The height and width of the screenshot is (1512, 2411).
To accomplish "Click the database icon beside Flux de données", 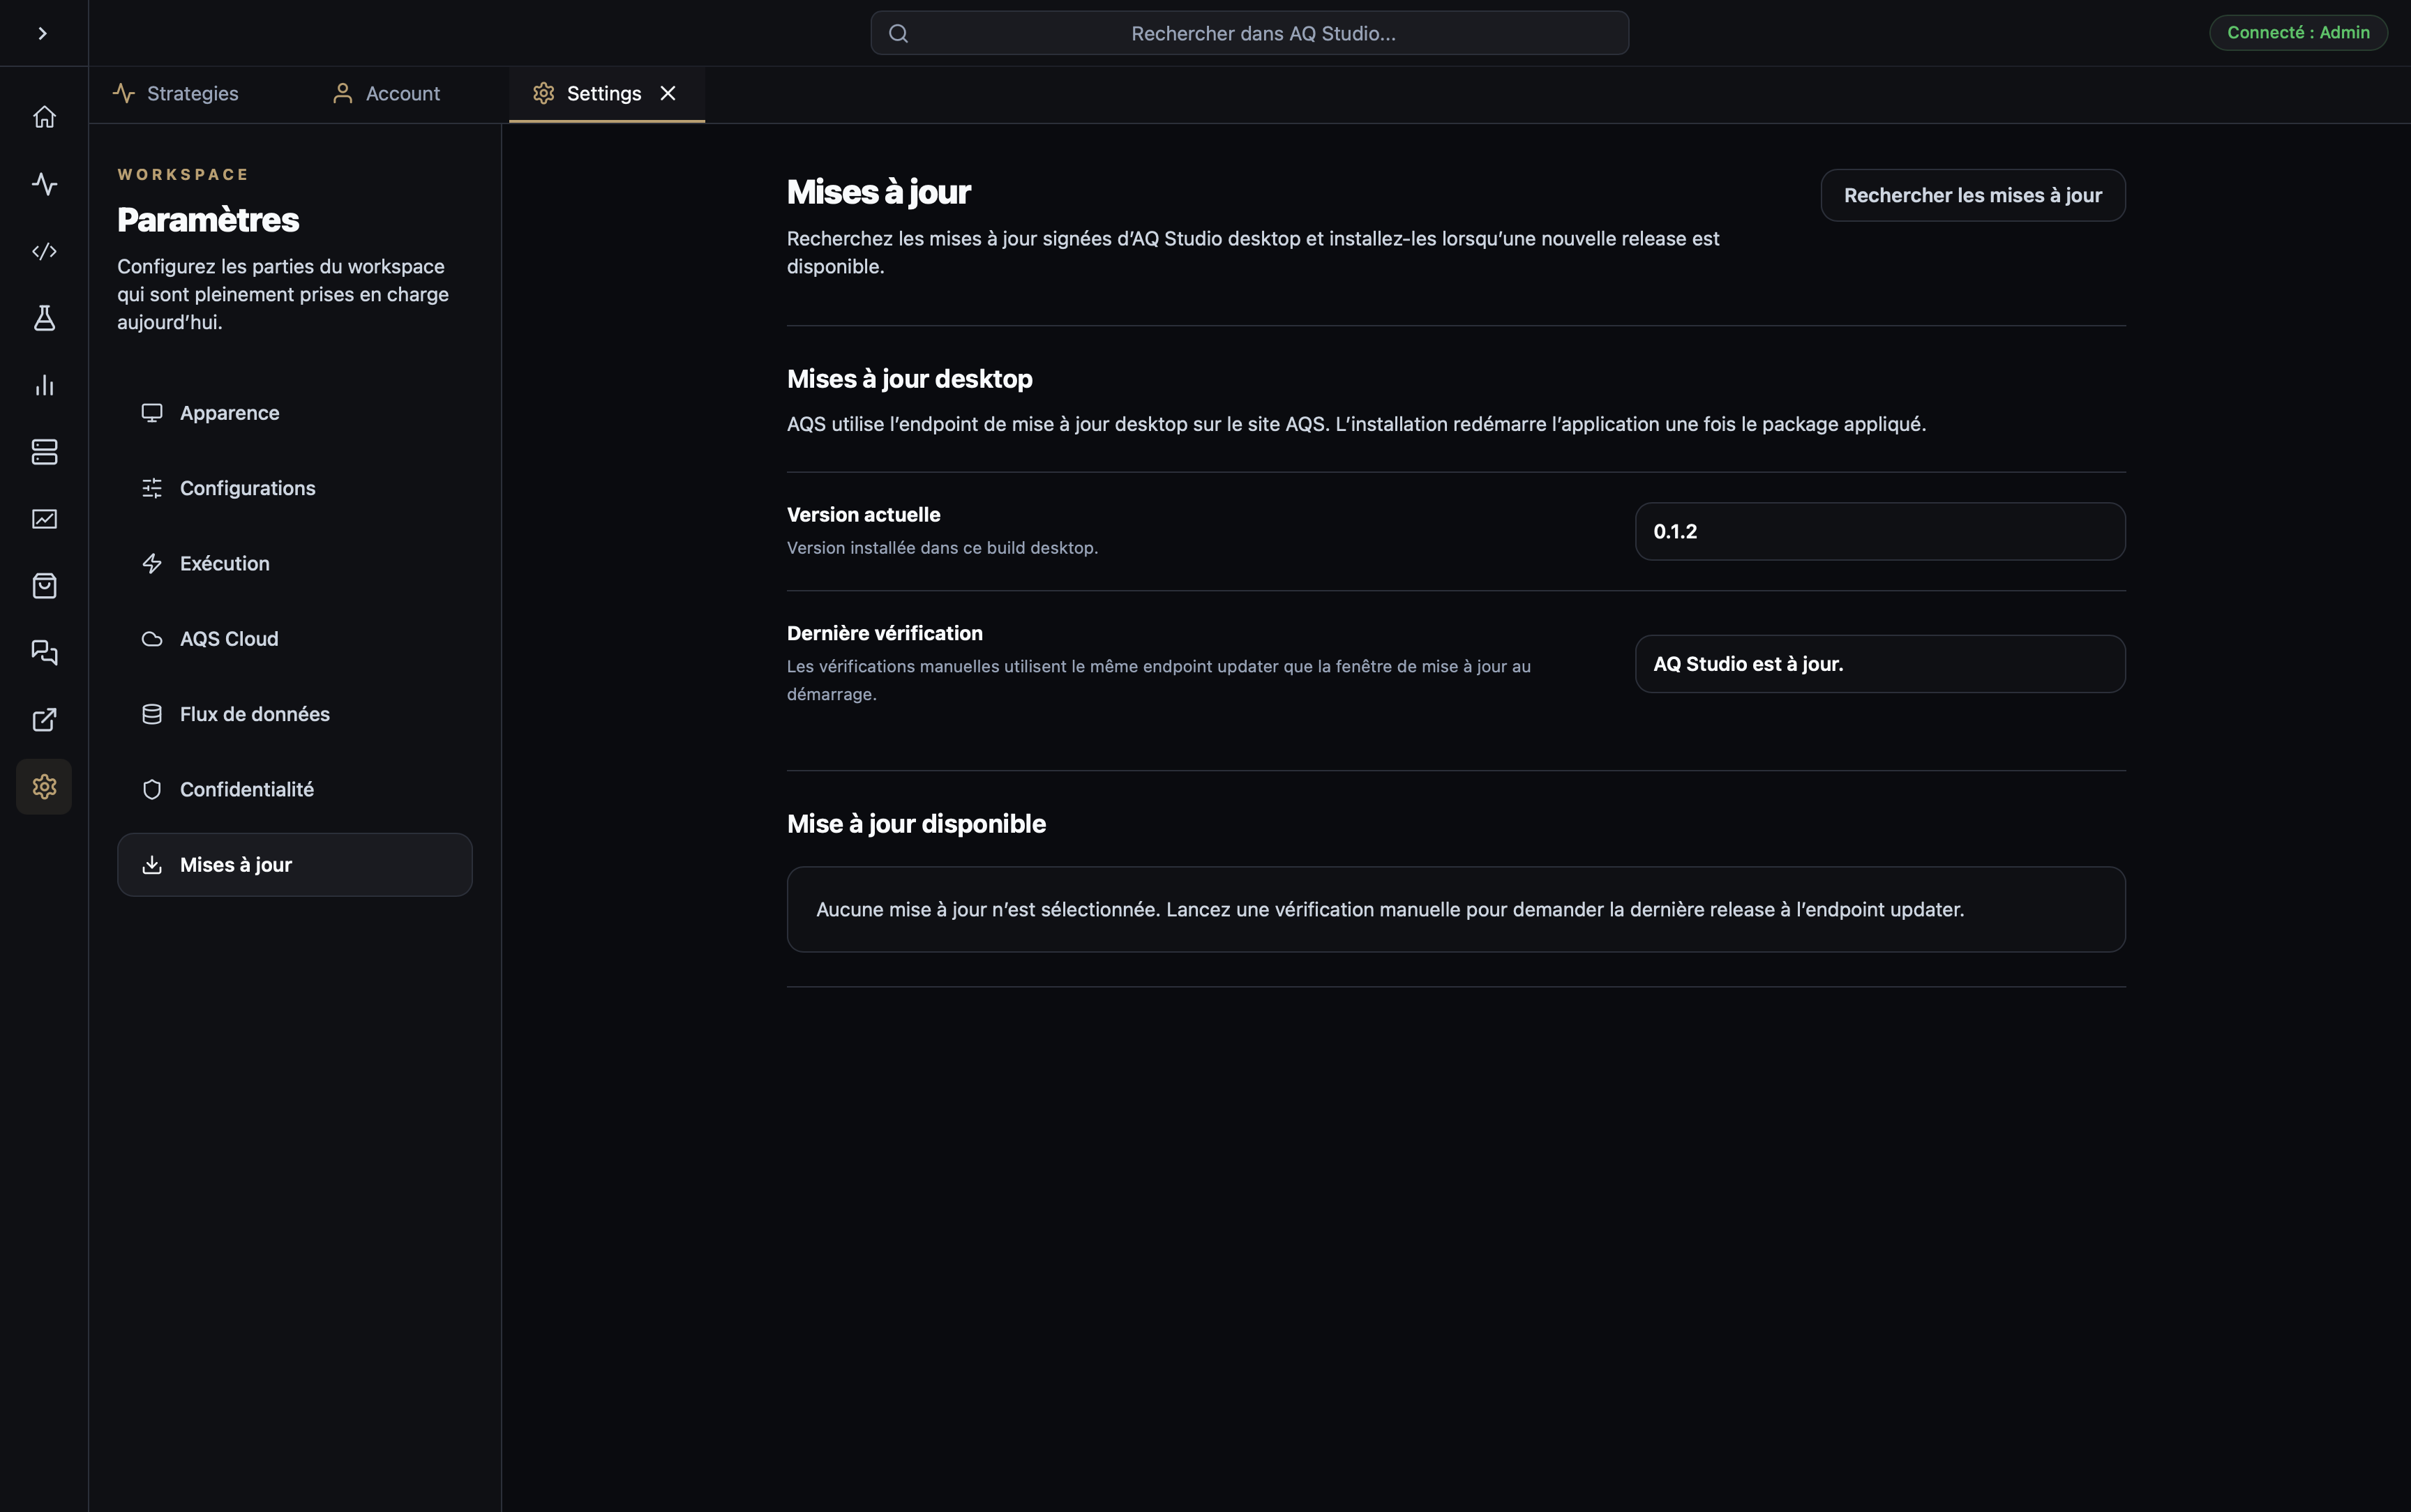I will tap(152, 714).
